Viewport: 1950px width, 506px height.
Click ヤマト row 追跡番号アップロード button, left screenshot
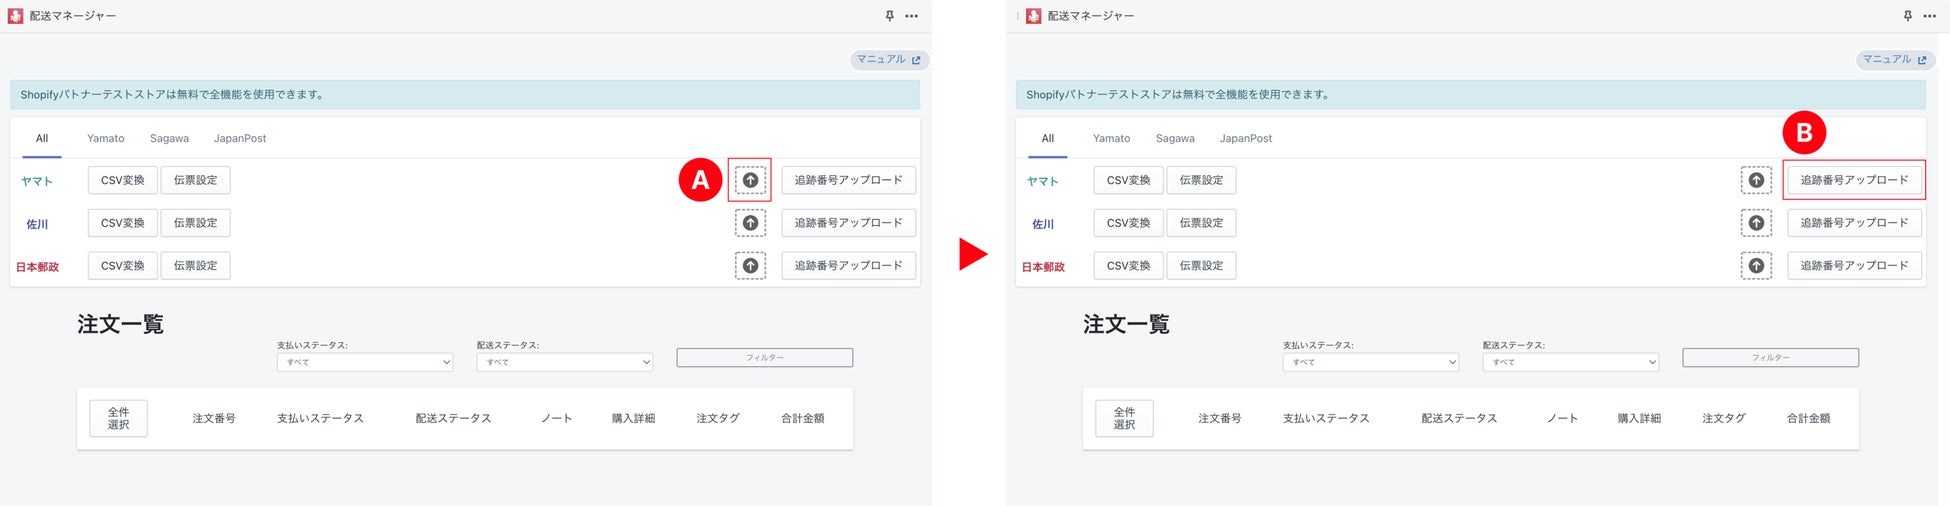849,180
